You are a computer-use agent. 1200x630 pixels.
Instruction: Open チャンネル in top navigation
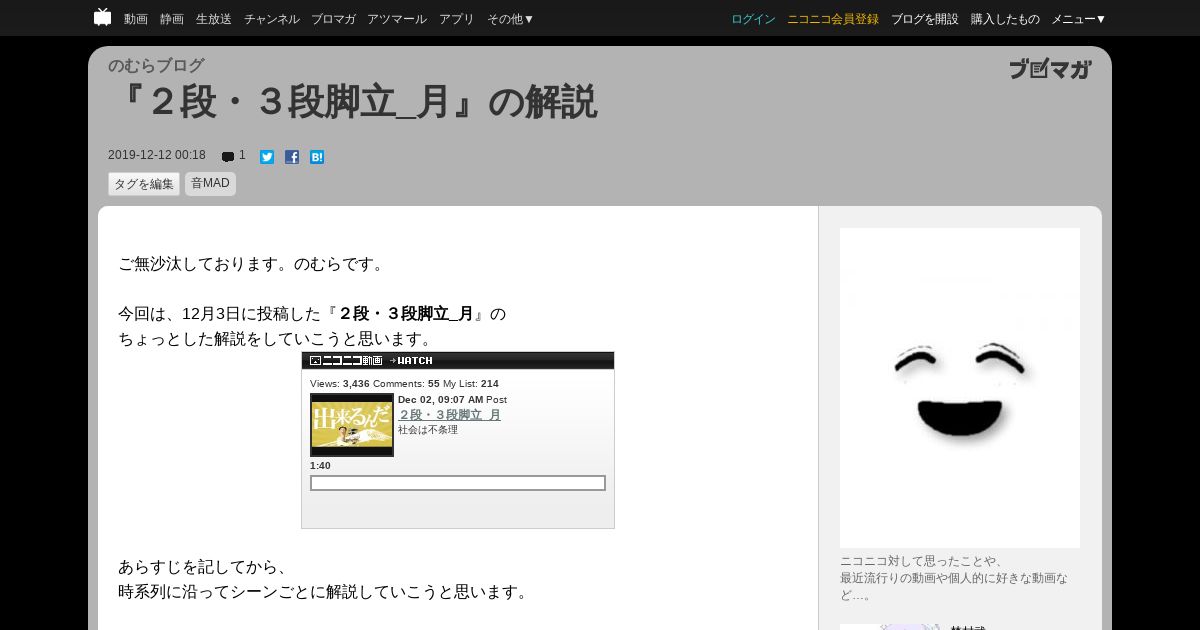272,19
